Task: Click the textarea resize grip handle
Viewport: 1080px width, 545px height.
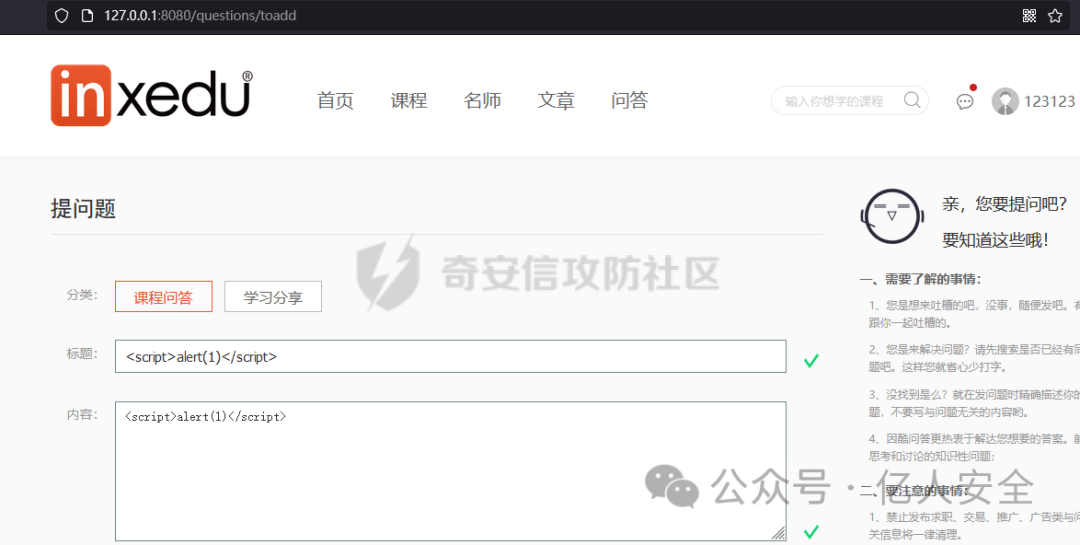Action: 778,533
